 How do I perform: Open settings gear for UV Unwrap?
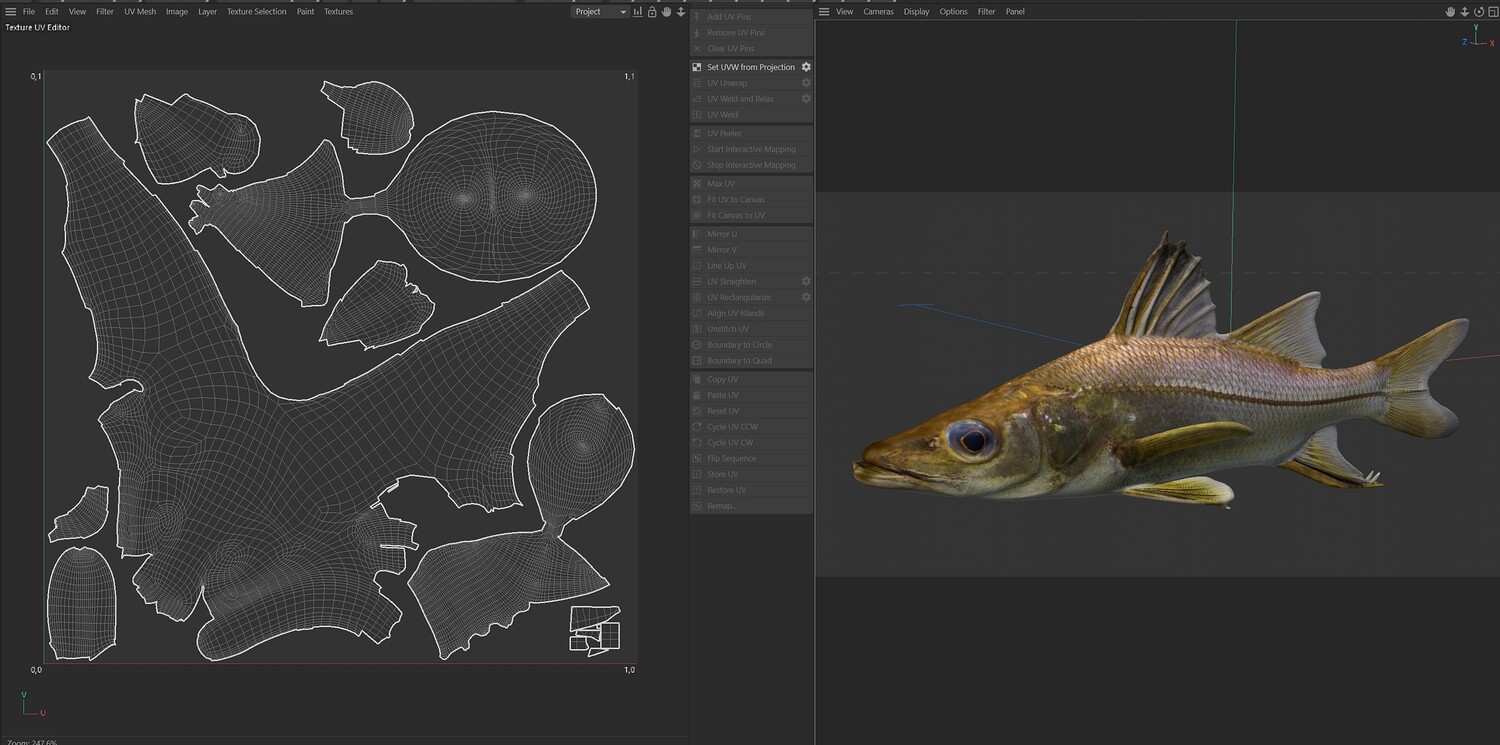click(806, 83)
